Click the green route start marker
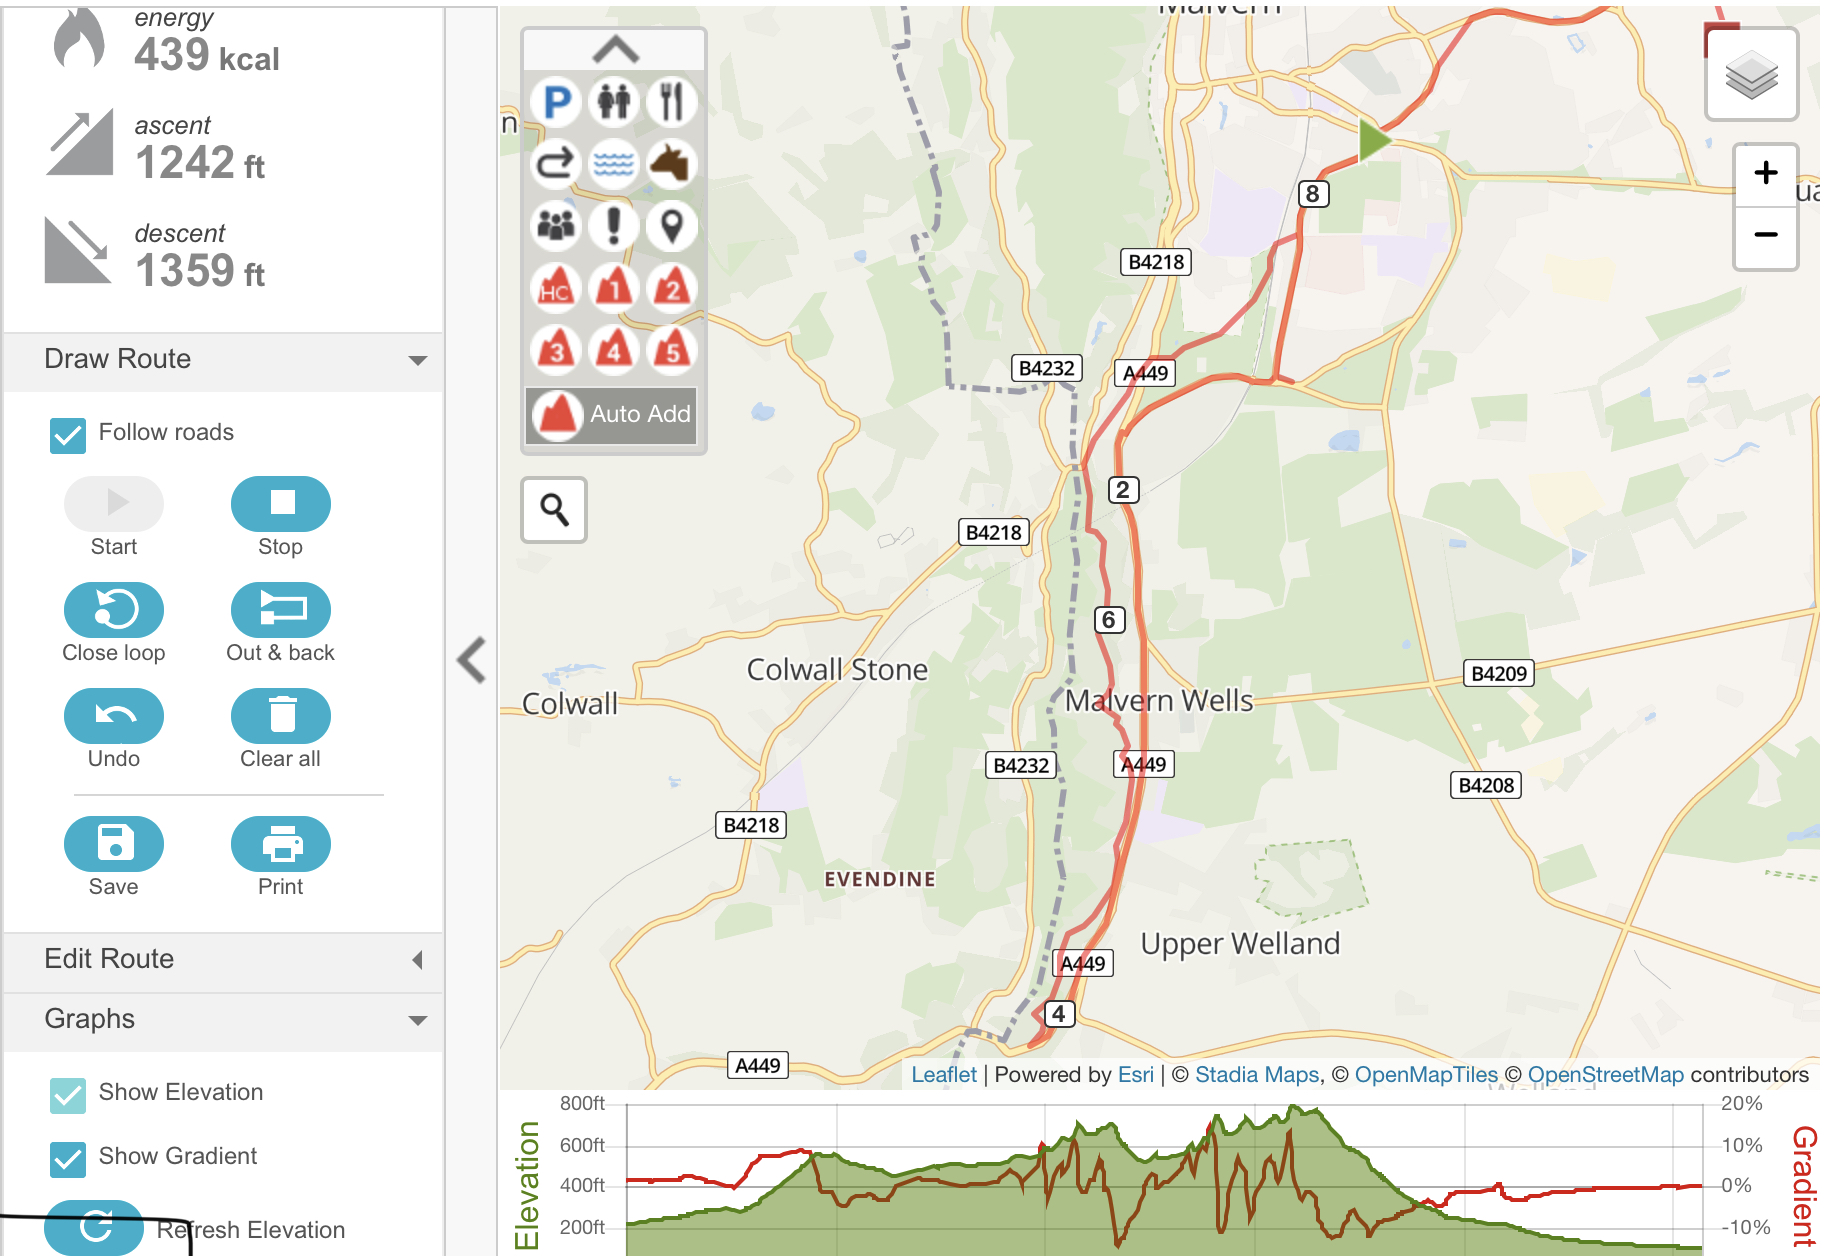Viewport: 1827px width, 1256px height. coord(1374,139)
